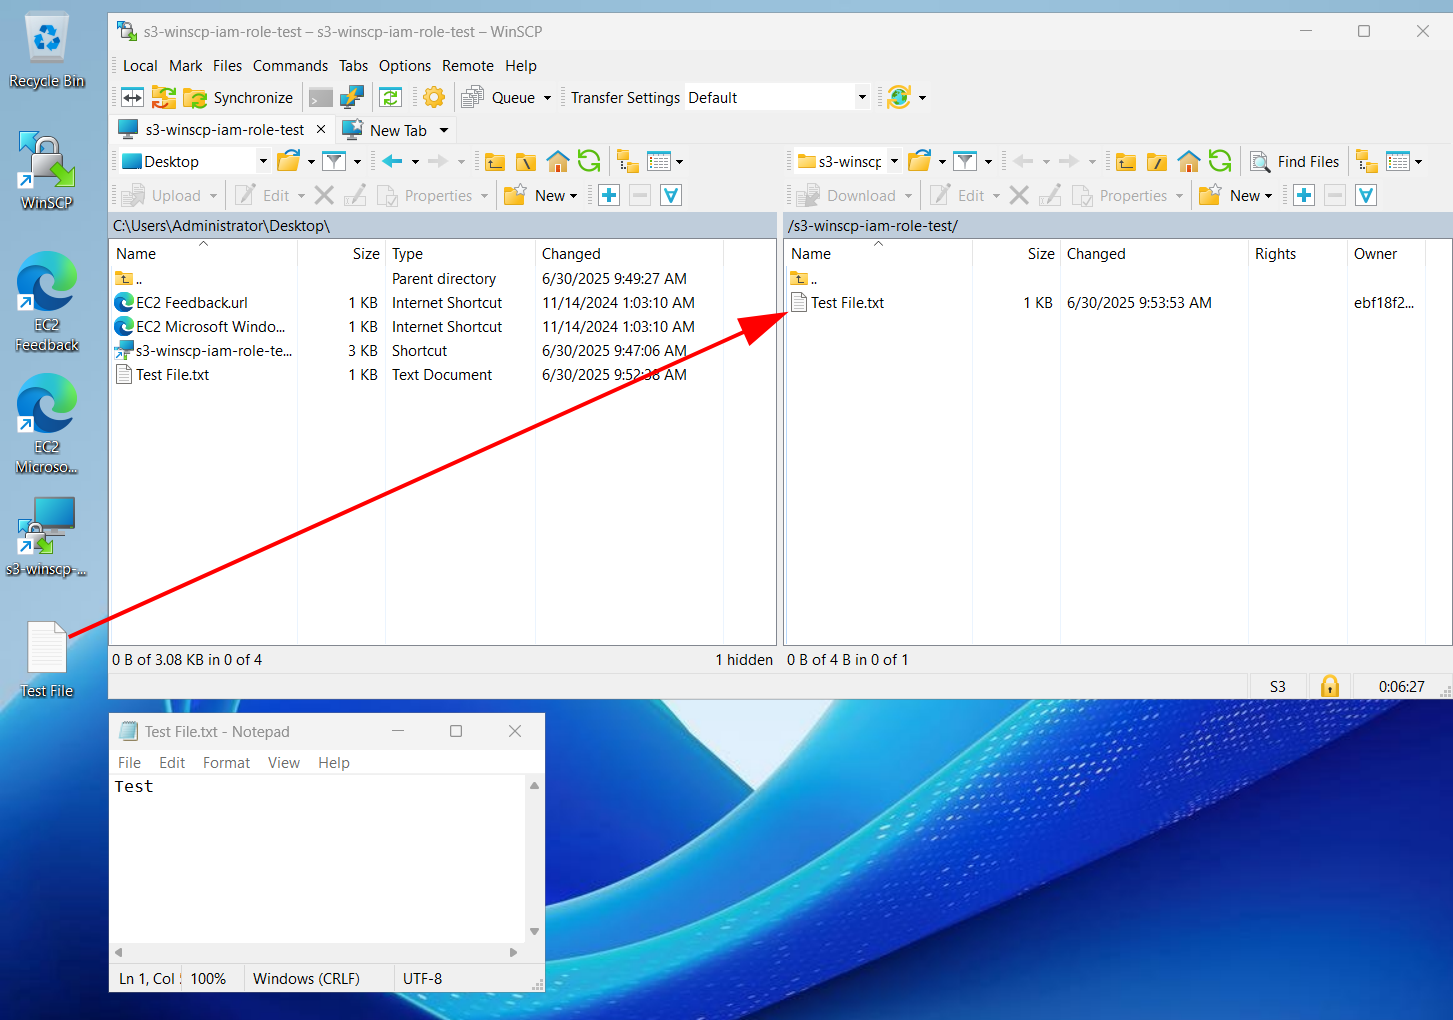Open terminal console icon in toolbar
This screenshot has height=1020, width=1453.
click(x=321, y=97)
